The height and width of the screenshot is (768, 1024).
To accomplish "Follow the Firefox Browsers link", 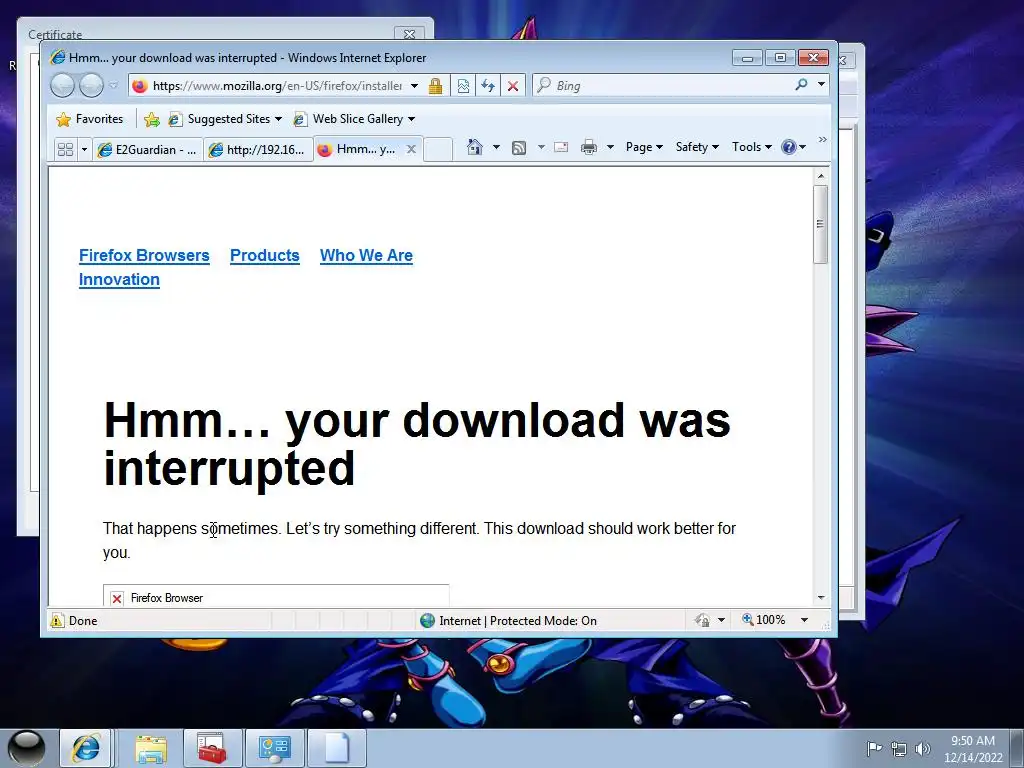I will pyautogui.click(x=144, y=255).
